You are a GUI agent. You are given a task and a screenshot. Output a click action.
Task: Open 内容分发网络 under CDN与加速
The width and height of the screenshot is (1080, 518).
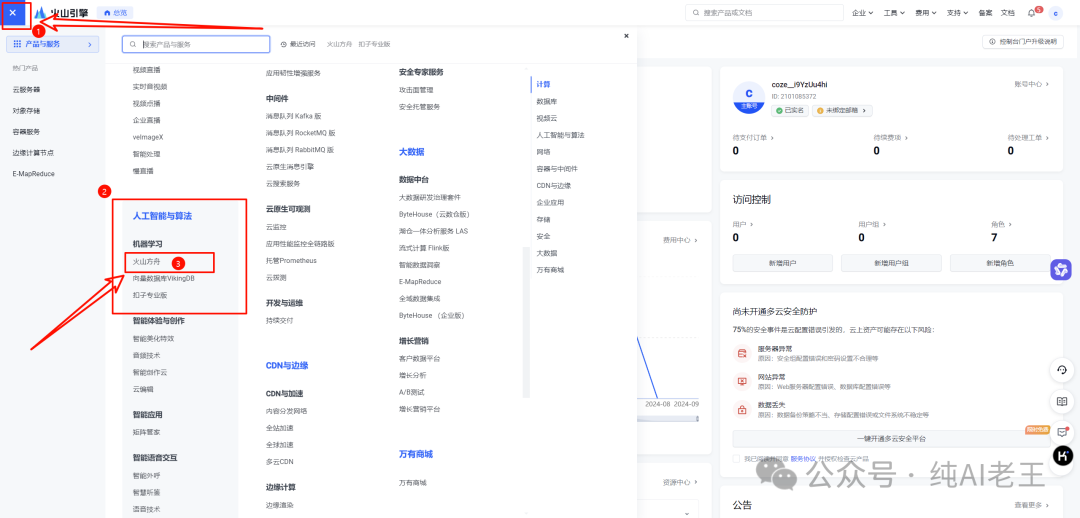[287, 411]
